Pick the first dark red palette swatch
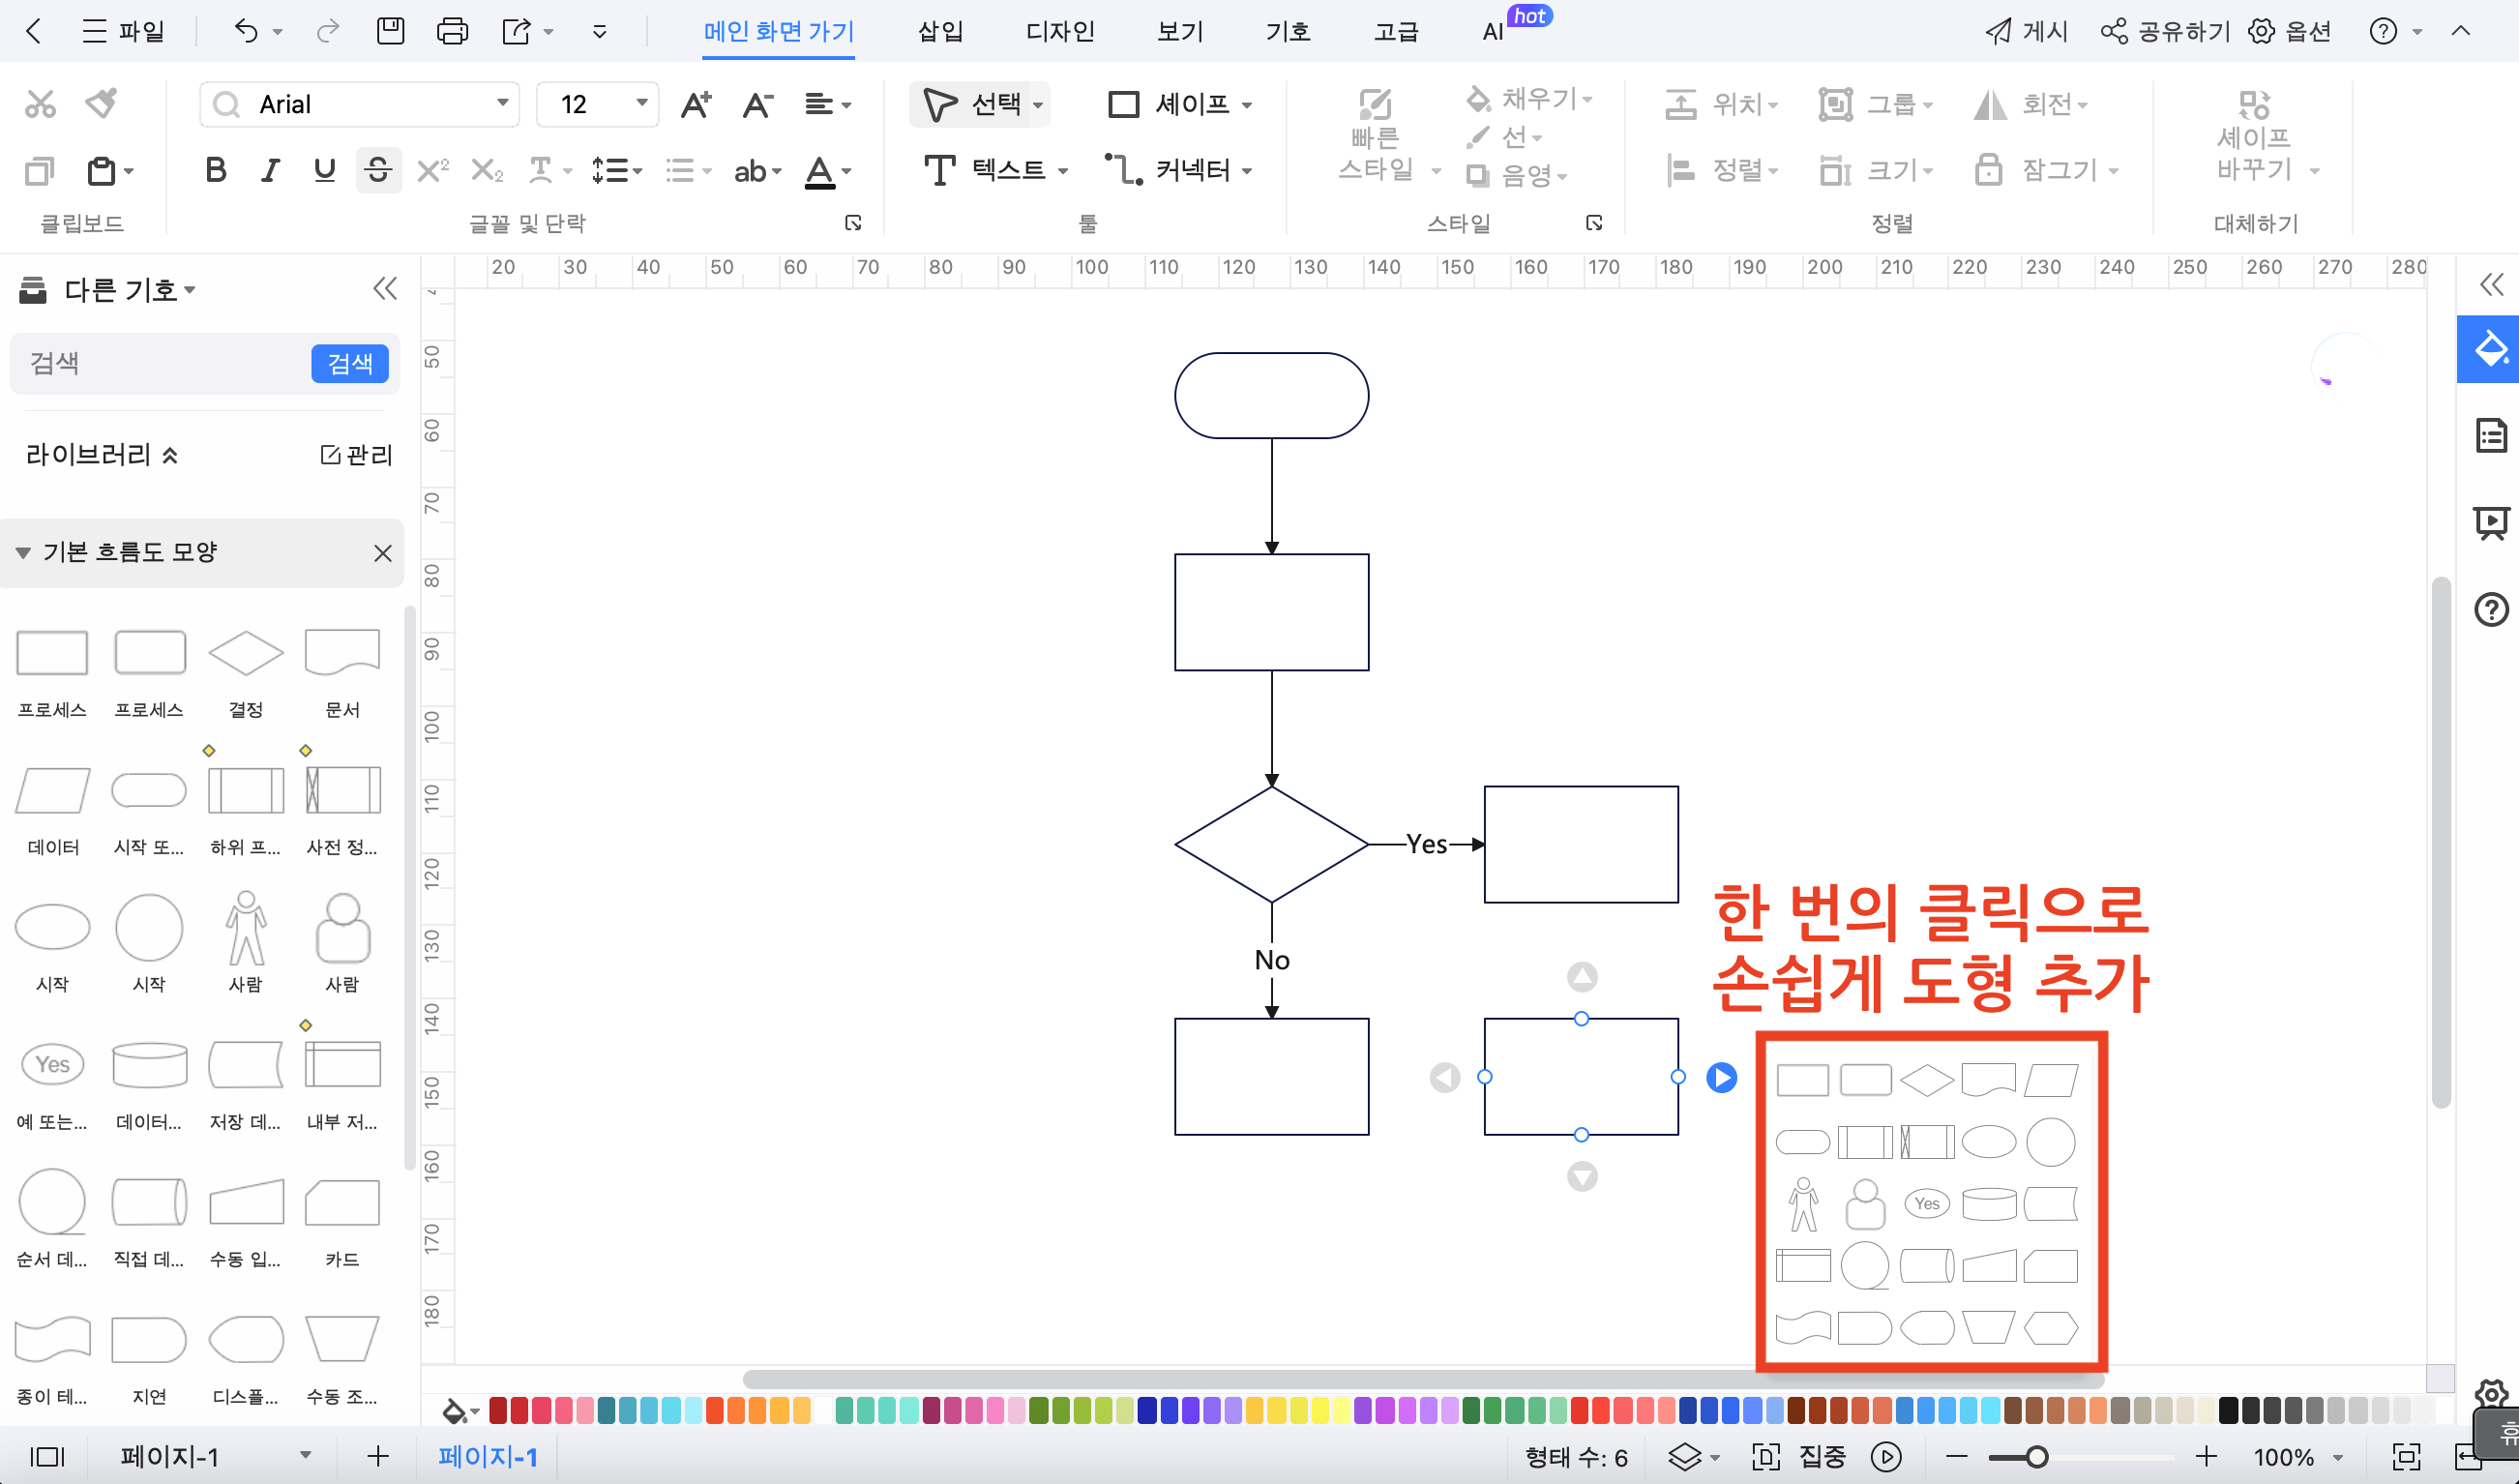Image resolution: width=2519 pixels, height=1484 pixels. click(498, 1411)
